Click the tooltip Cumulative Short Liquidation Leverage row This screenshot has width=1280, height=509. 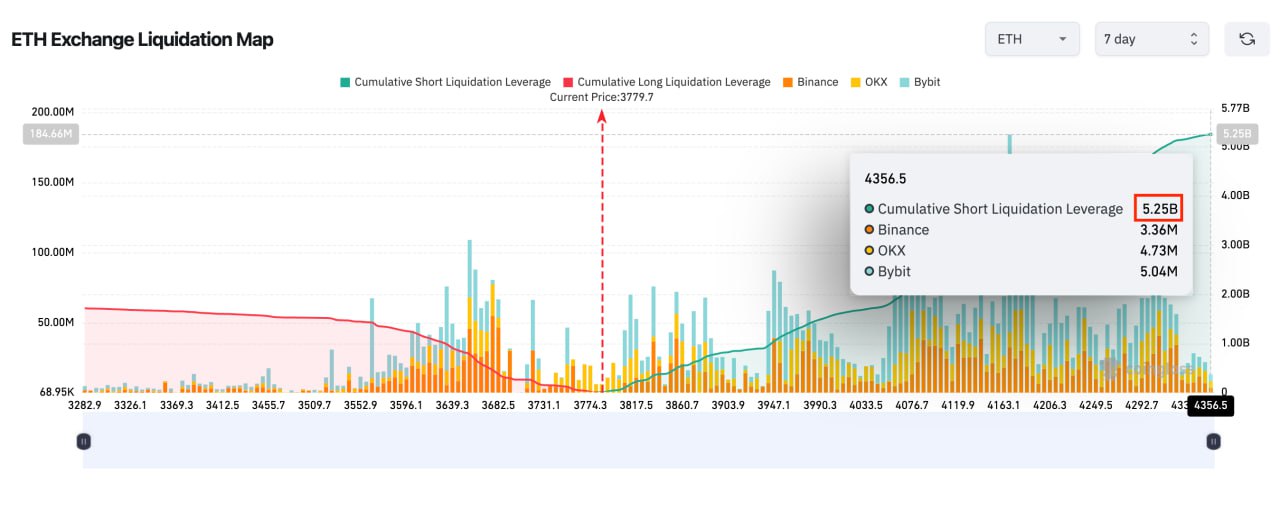(x=1023, y=209)
